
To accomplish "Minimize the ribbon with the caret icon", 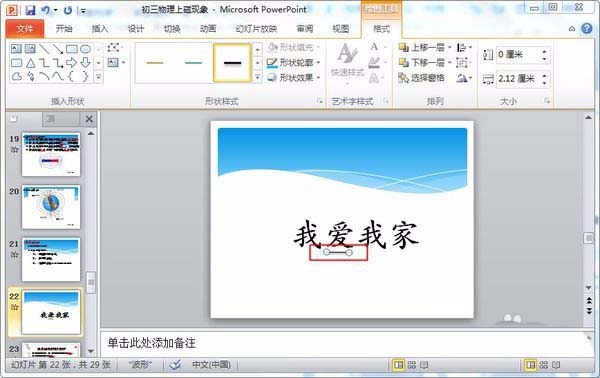I will [x=572, y=29].
